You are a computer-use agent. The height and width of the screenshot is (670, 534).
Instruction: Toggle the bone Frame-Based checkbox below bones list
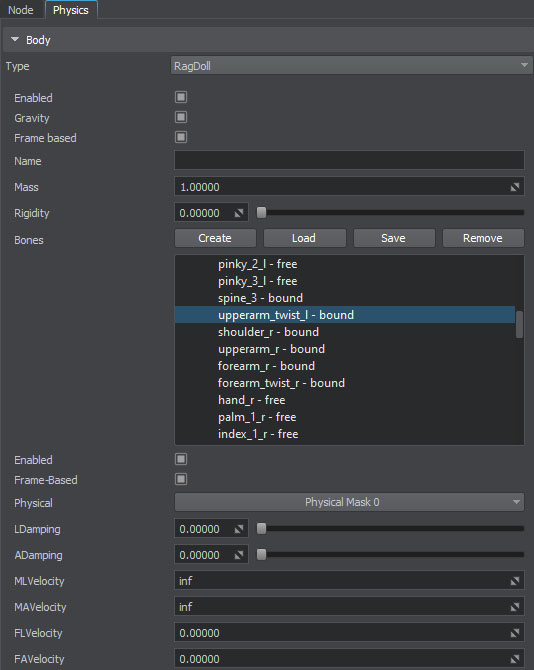181,479
